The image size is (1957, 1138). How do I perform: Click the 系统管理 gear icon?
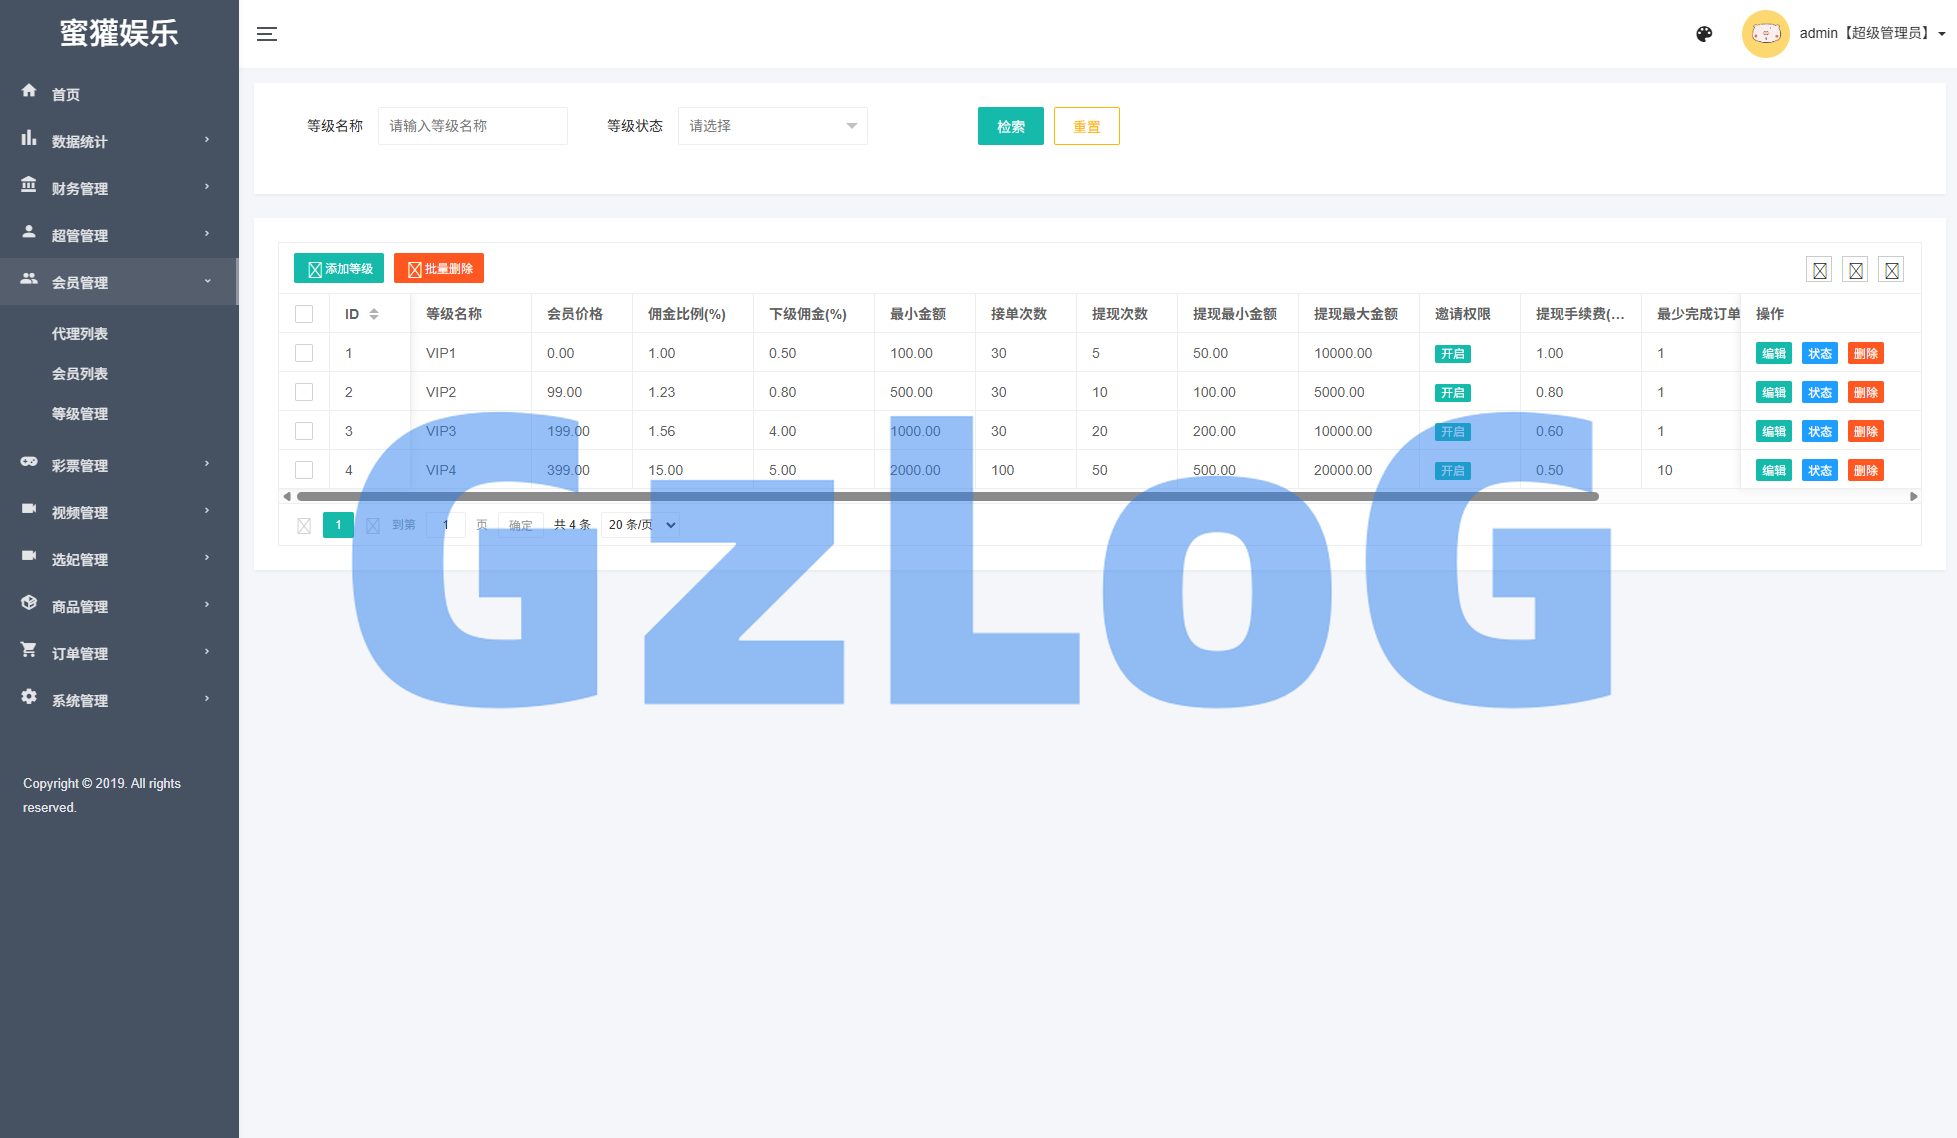[x=29, y=697]
